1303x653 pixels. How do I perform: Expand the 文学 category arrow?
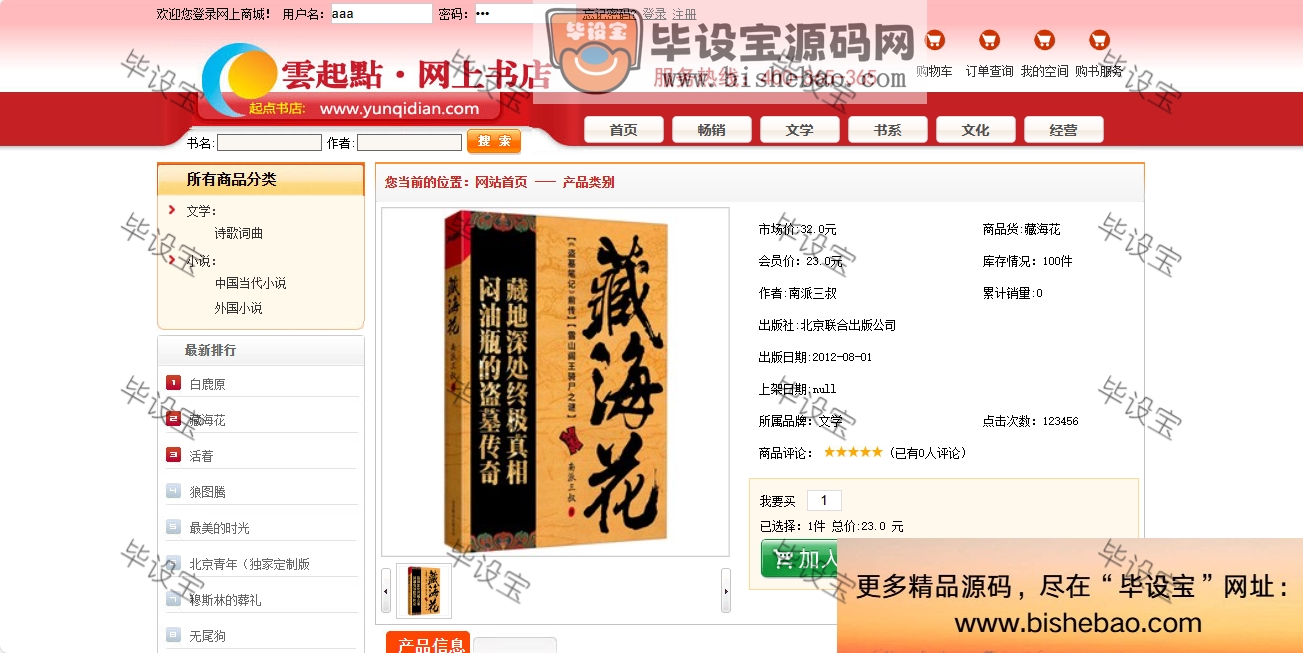tap(173, 210)
